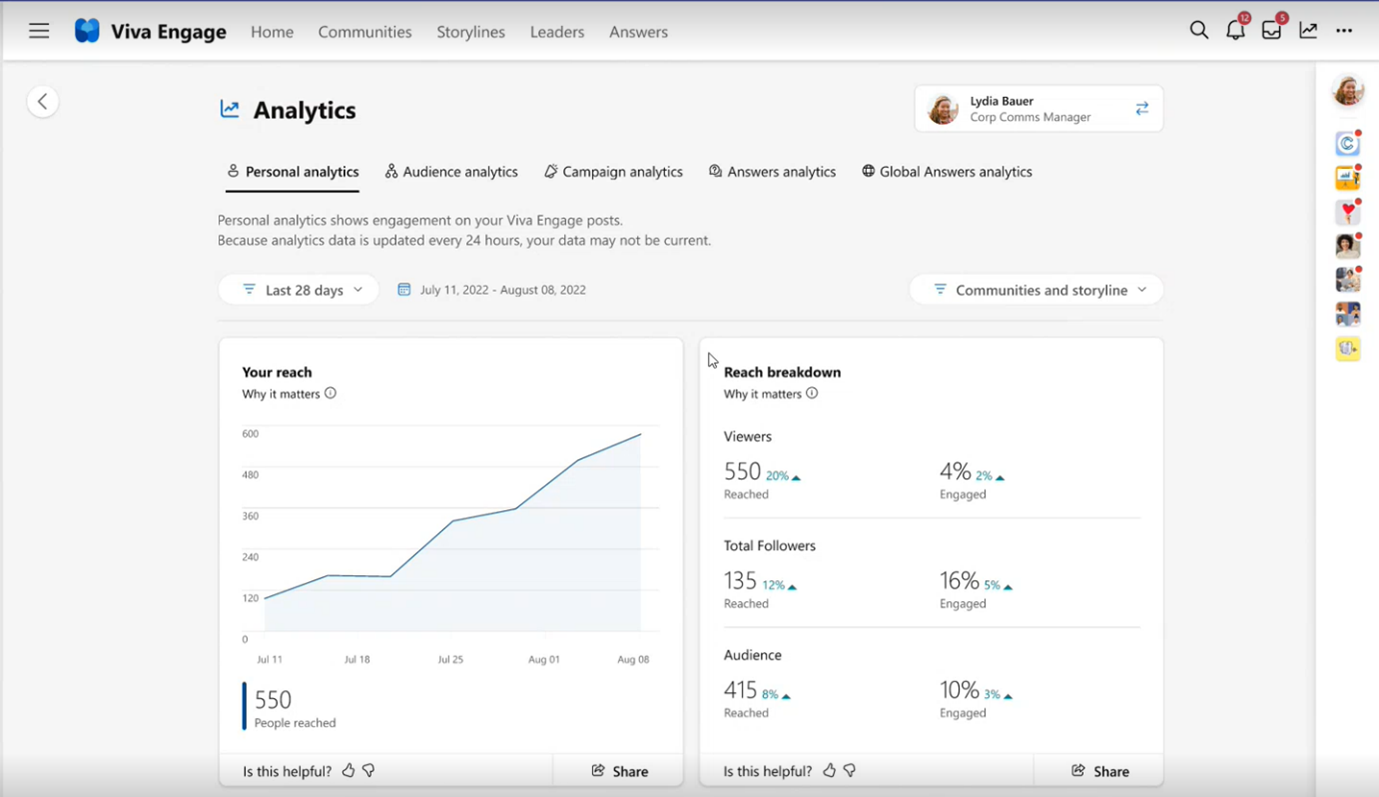Click thumbs up on Your reach card
Image resolution: width=1379 pixels, height=797 pixels.
(348, 771)
